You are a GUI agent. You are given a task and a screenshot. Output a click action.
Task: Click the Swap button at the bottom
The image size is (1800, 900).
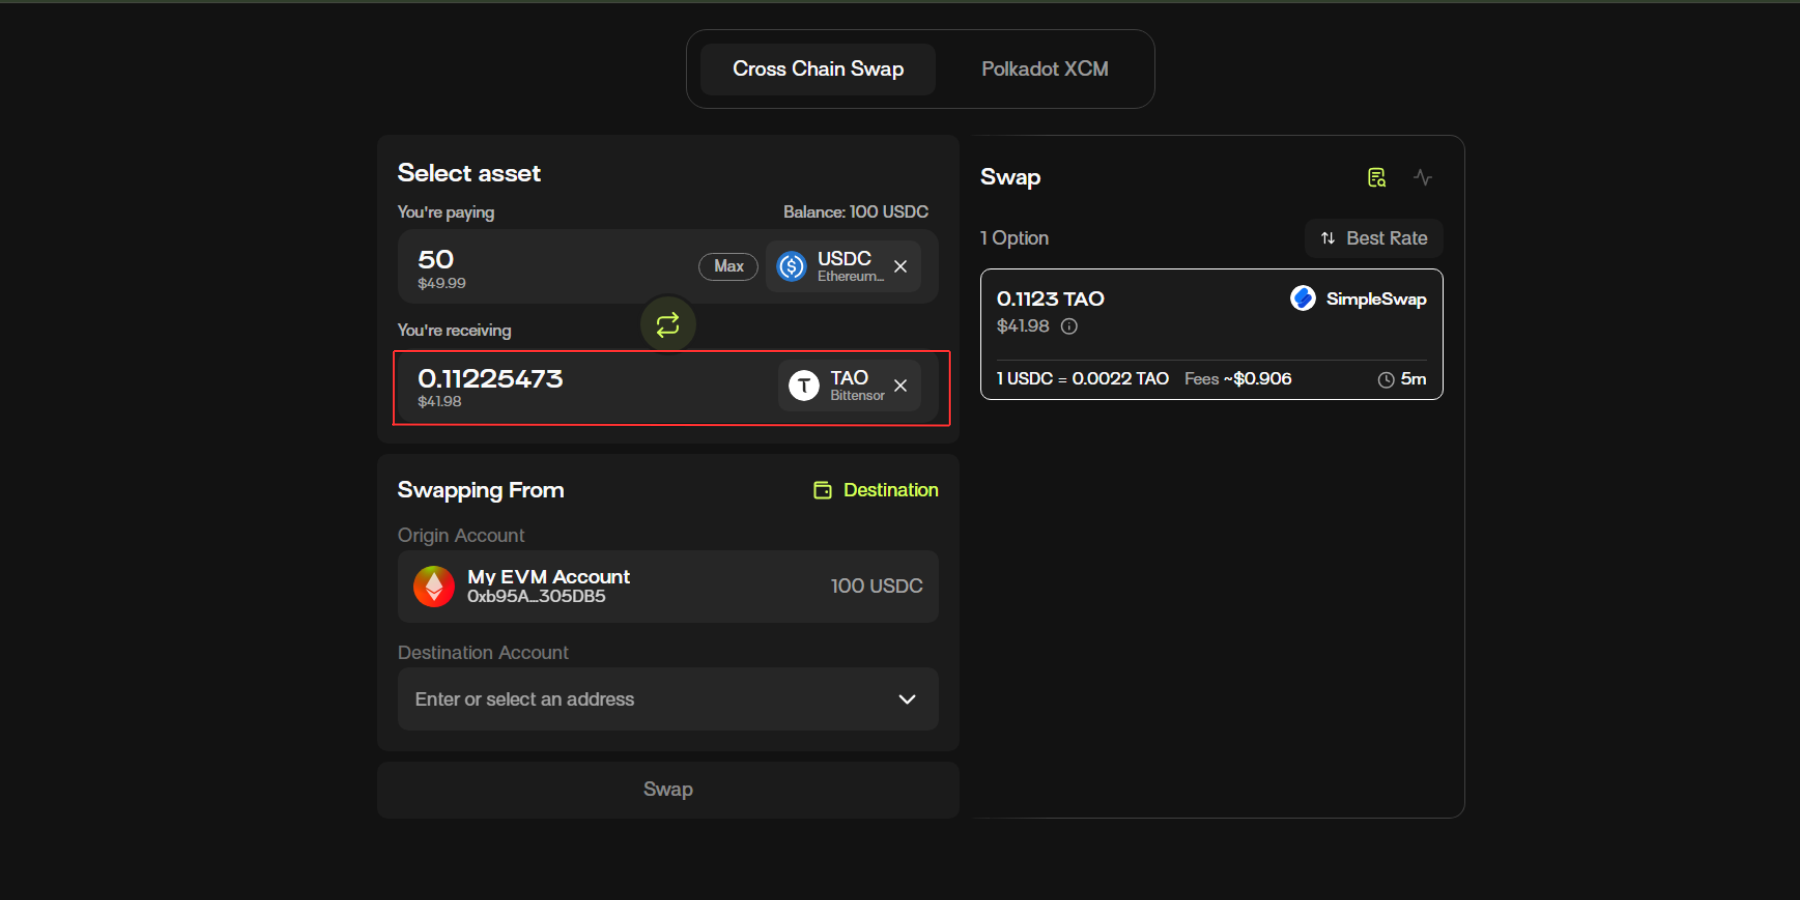point(668,789)
